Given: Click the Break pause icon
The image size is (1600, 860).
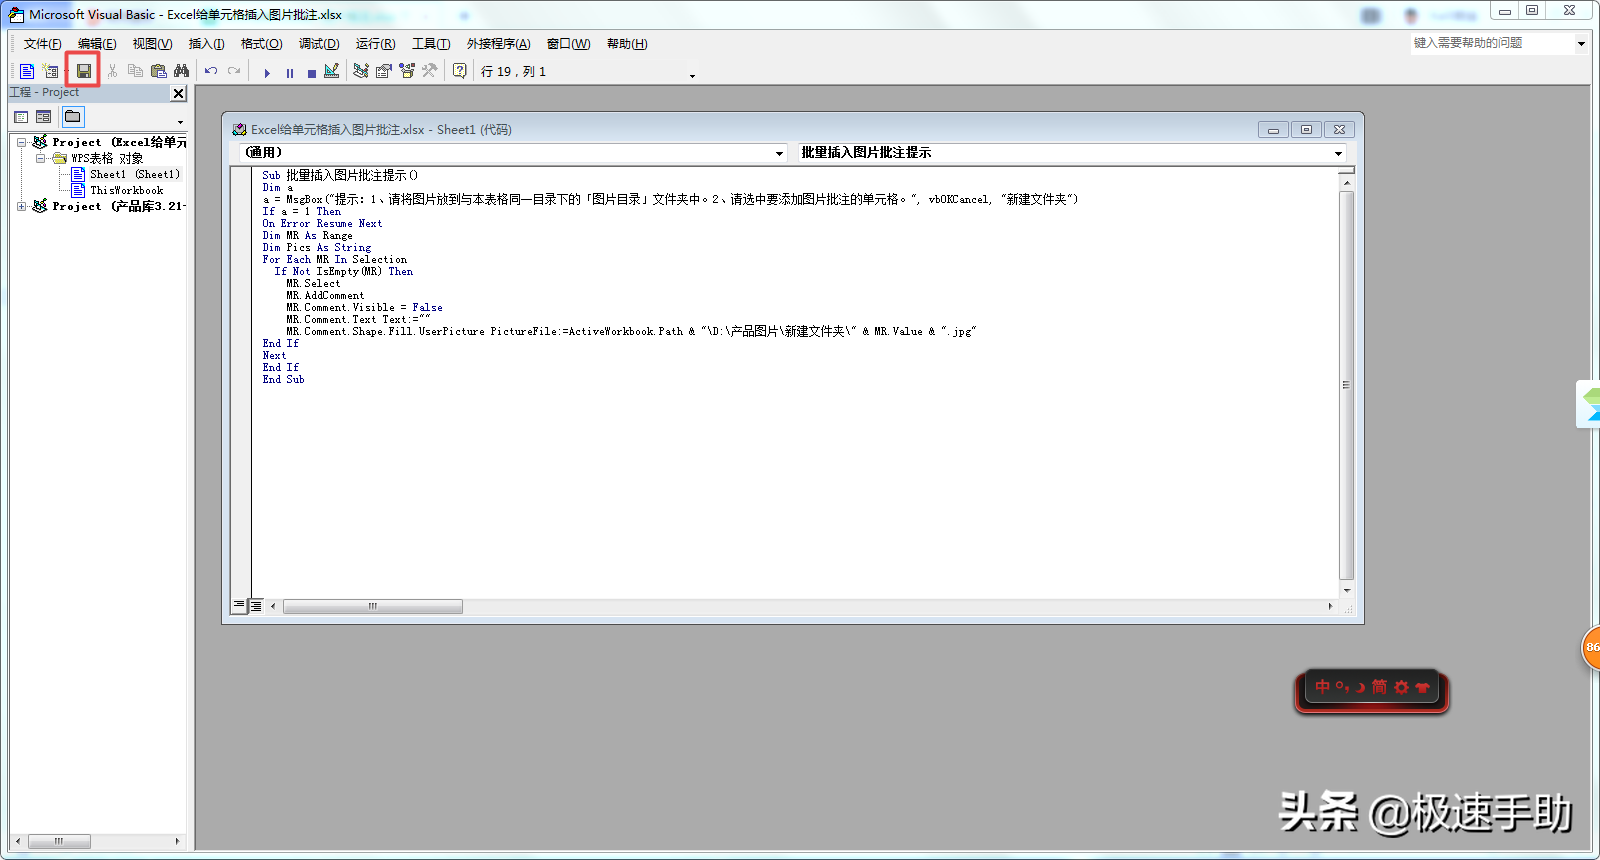Looking at the screenshot, I should click(290, 72).
